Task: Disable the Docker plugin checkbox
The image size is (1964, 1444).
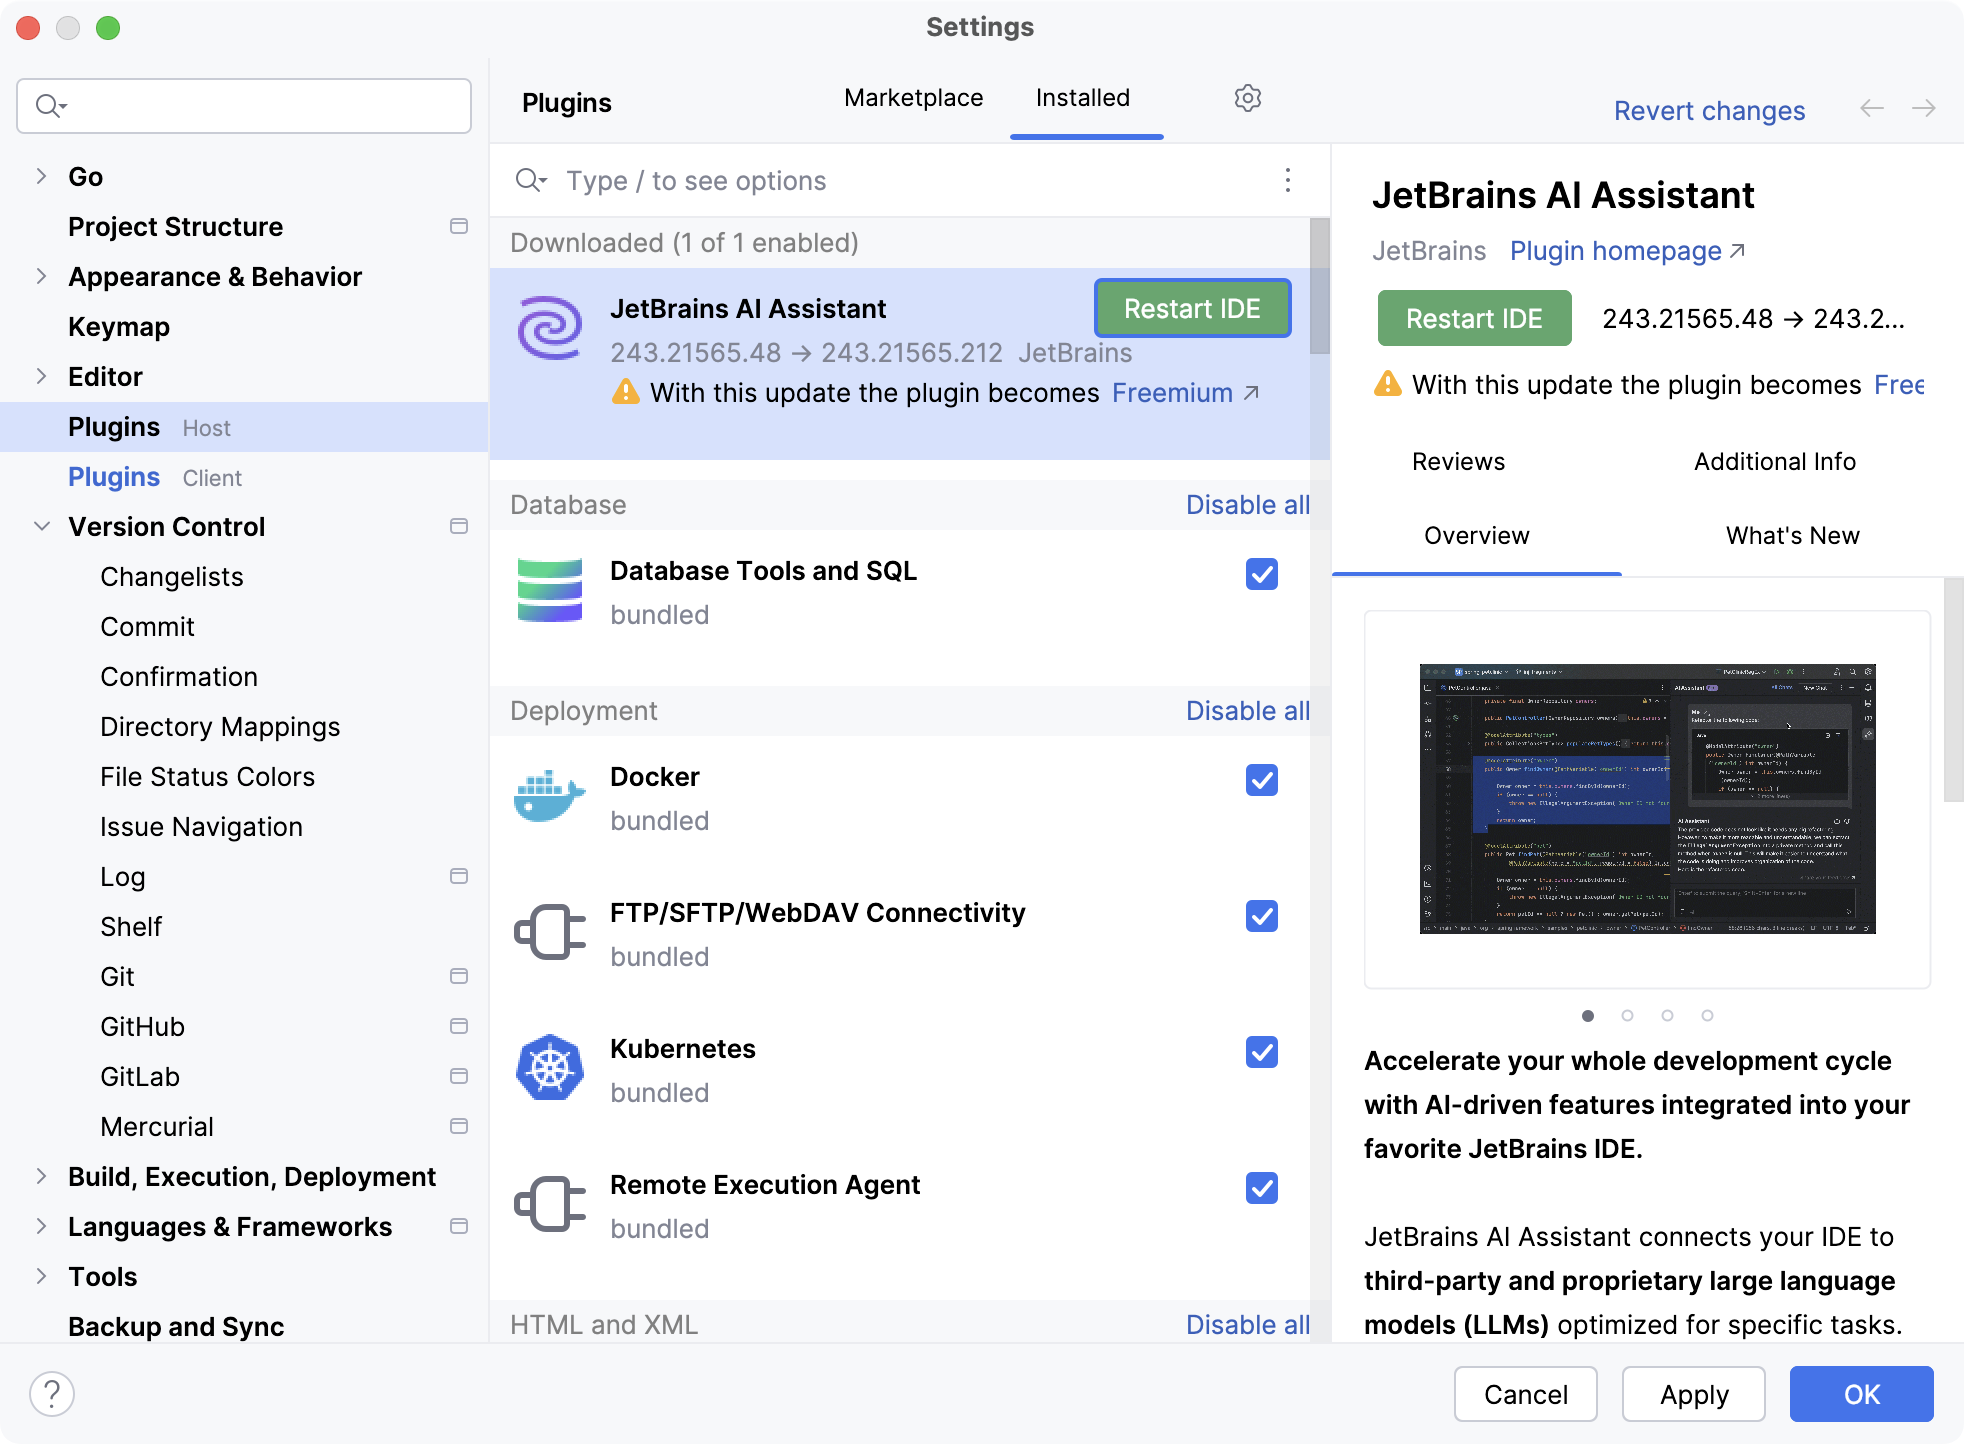Action: pos(1263,779)
